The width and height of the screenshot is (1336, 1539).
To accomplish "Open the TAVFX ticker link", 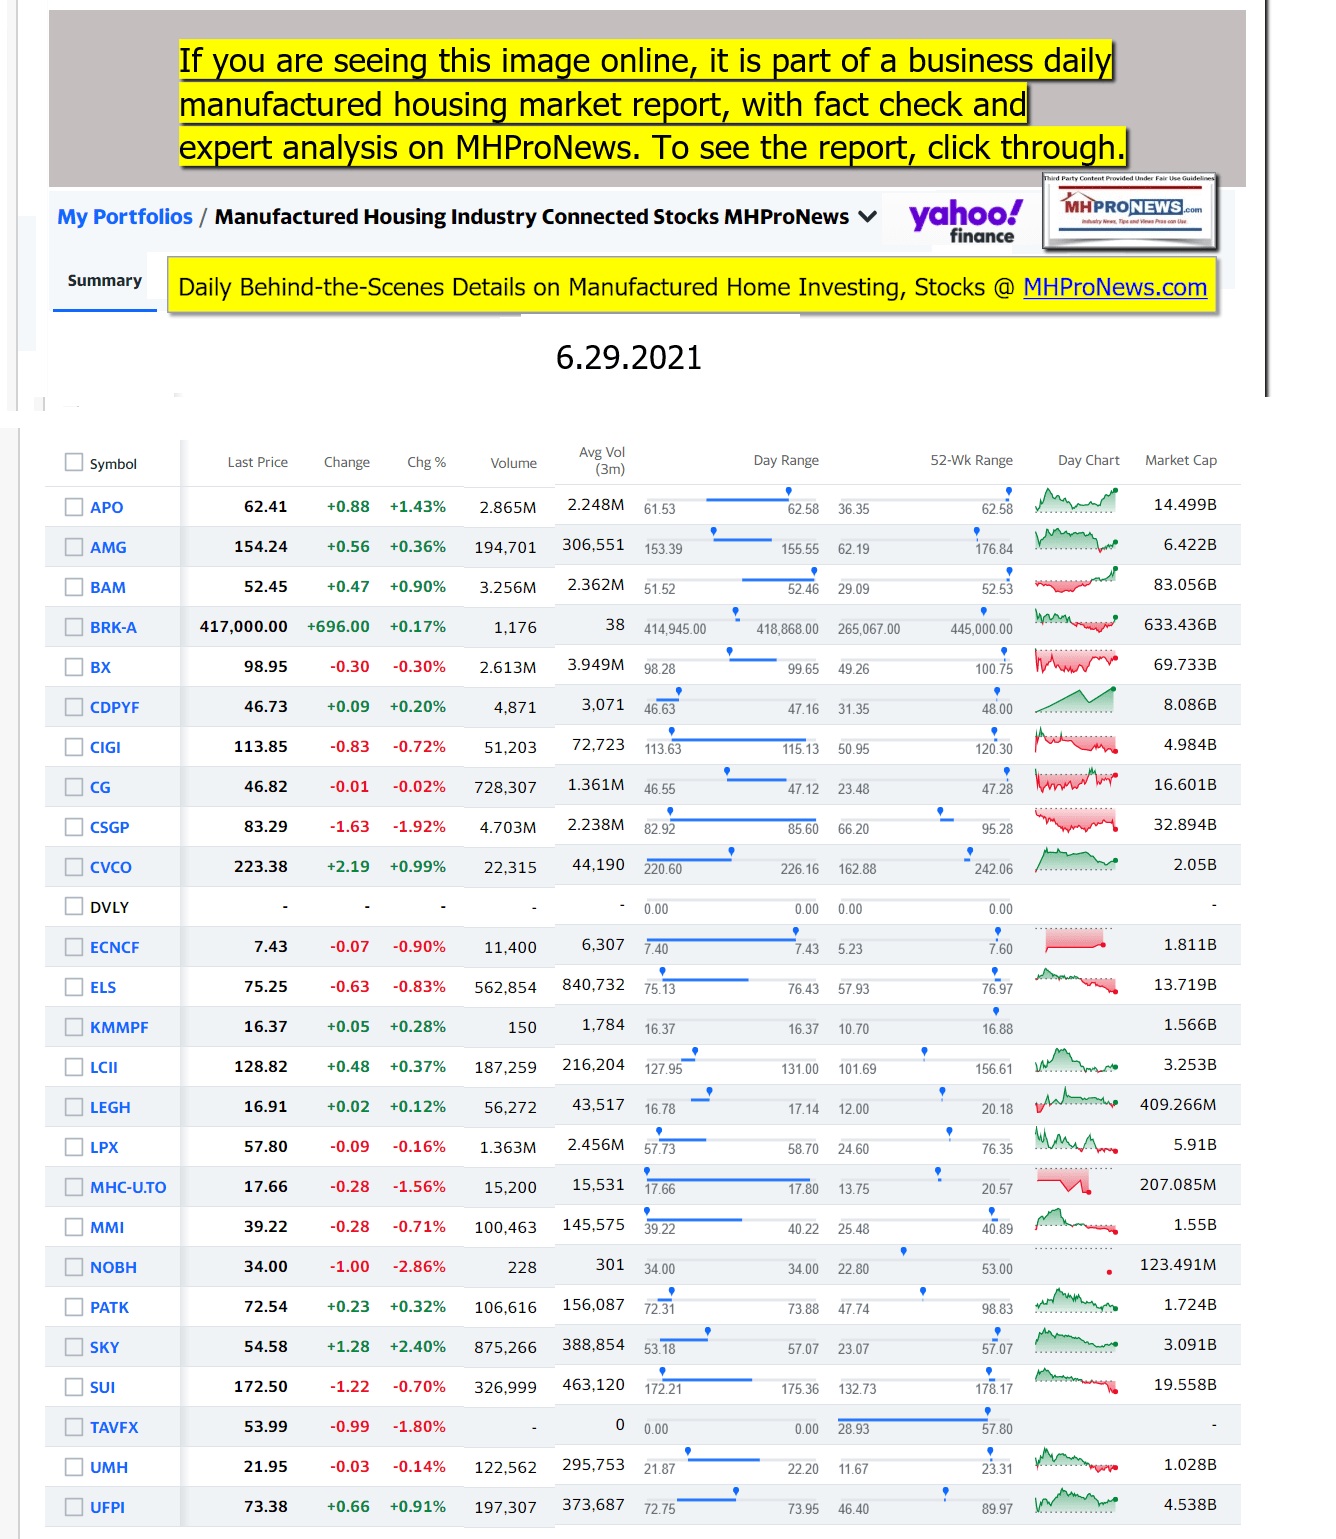I will [114, 1427].
